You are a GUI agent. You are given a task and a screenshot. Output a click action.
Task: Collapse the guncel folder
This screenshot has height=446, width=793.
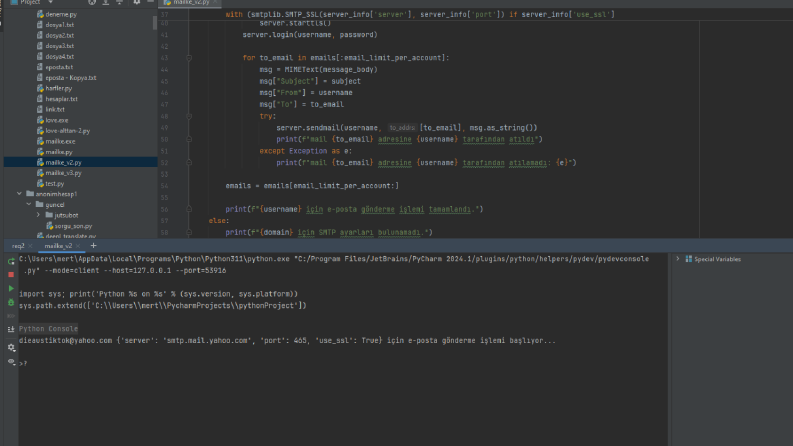[x=29, y=204]
